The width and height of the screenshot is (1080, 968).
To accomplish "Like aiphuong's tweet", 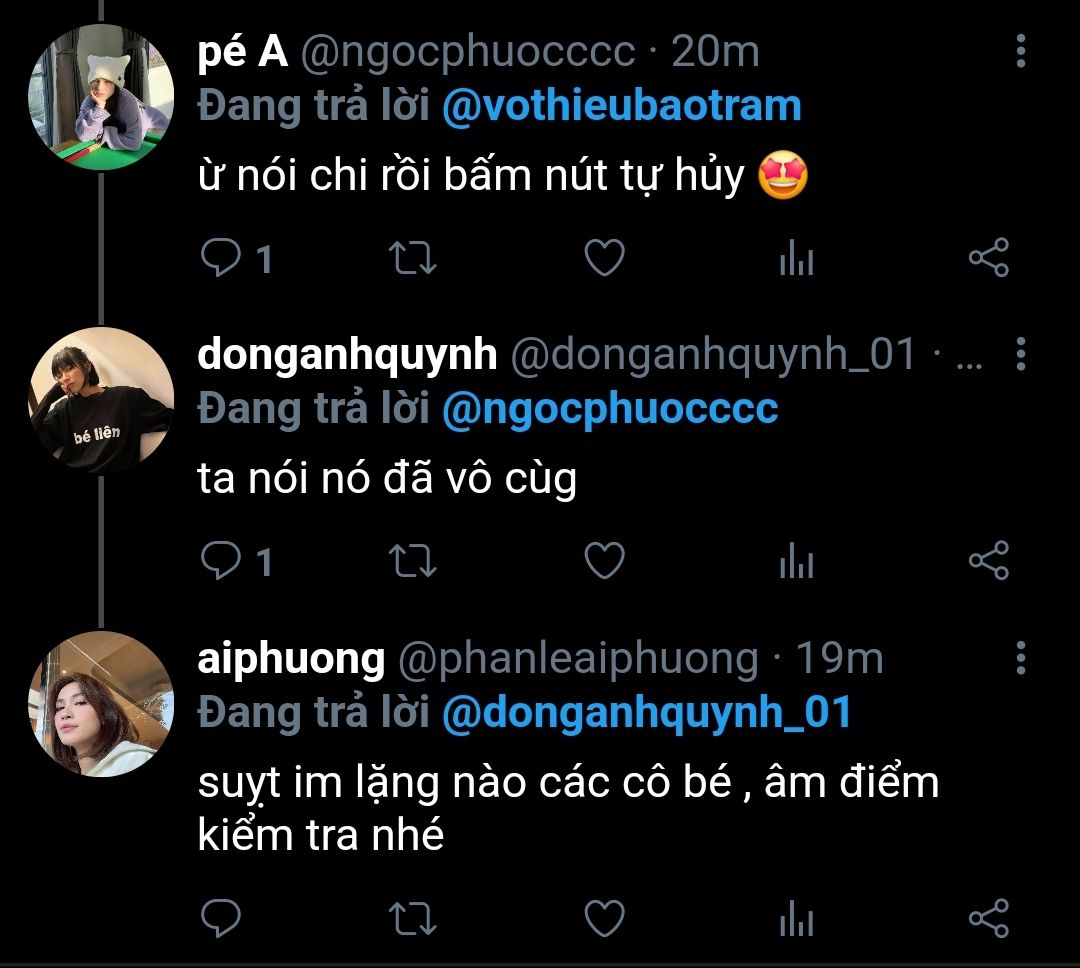I will coord(604,918).
